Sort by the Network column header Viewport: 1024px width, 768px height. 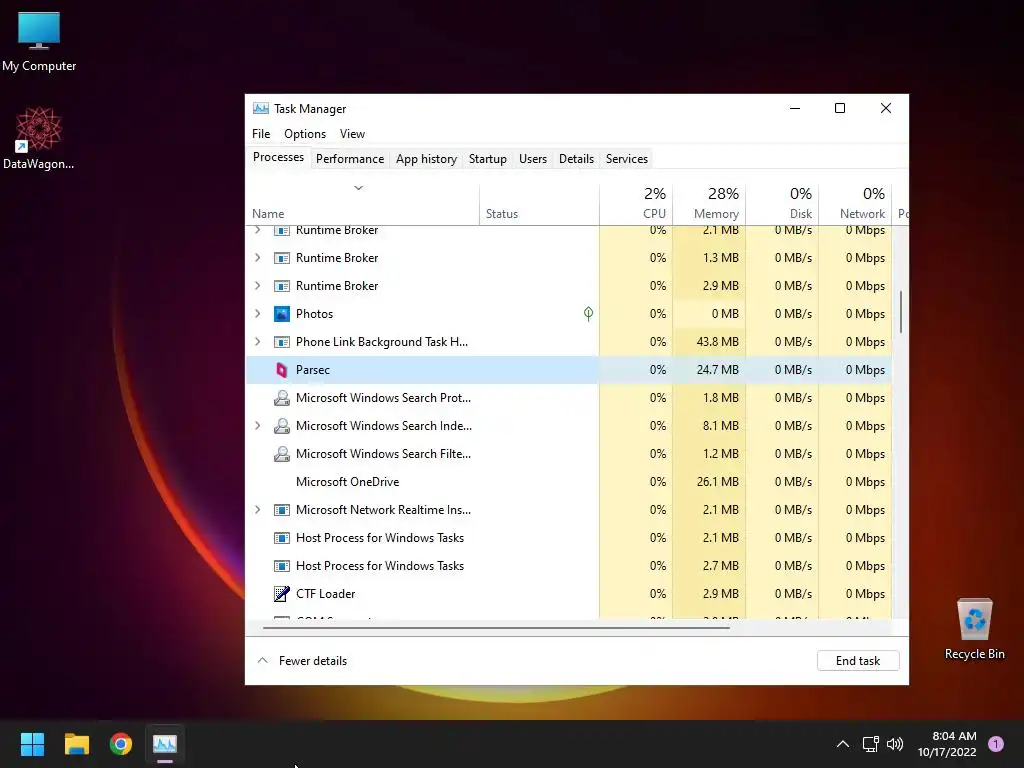856,204
